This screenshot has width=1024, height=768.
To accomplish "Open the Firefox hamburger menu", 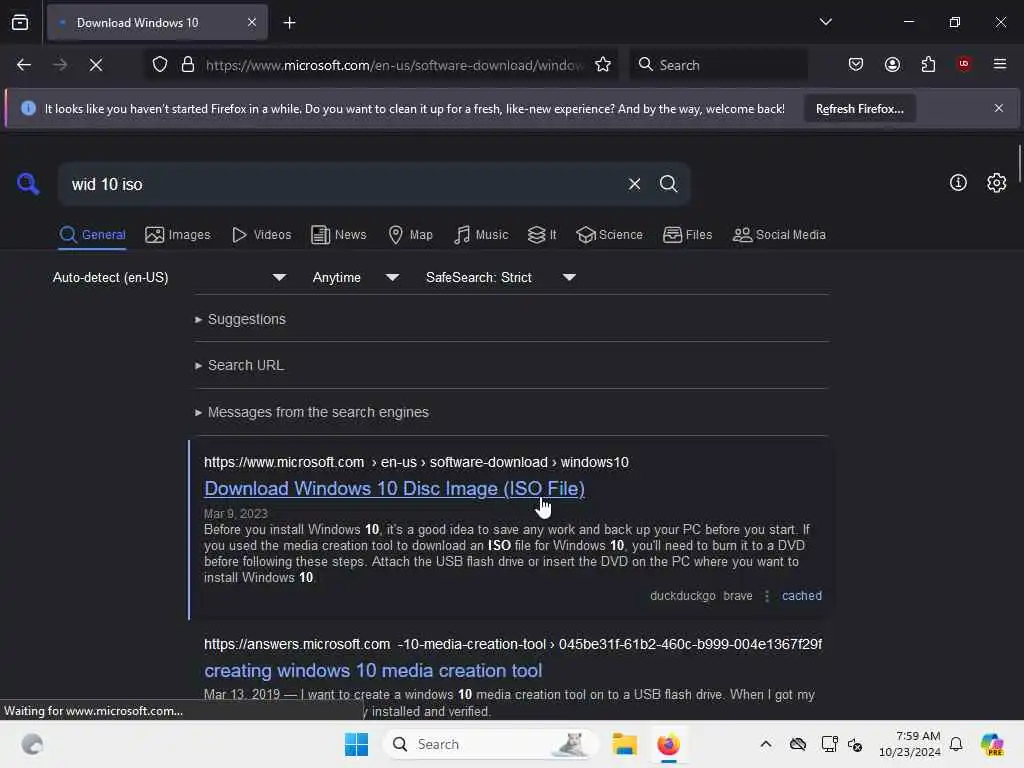I will [999, 64].
